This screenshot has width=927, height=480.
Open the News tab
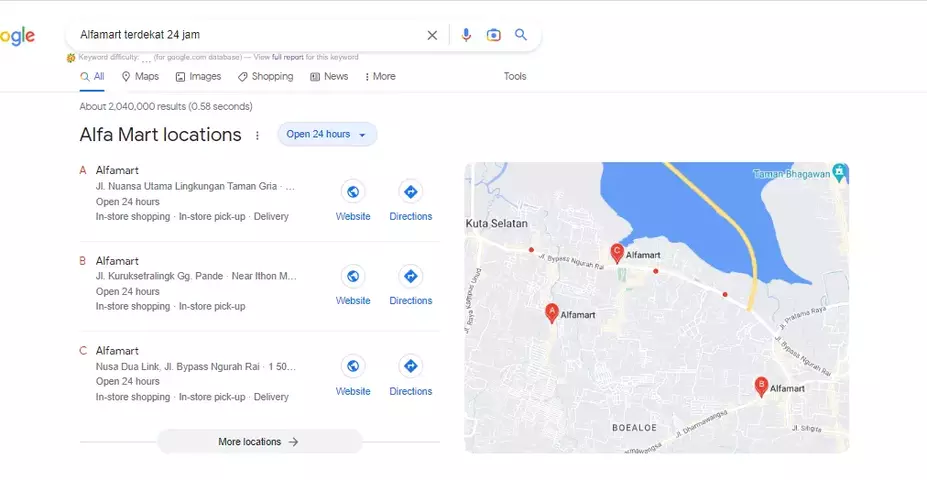tap(329, 76)
